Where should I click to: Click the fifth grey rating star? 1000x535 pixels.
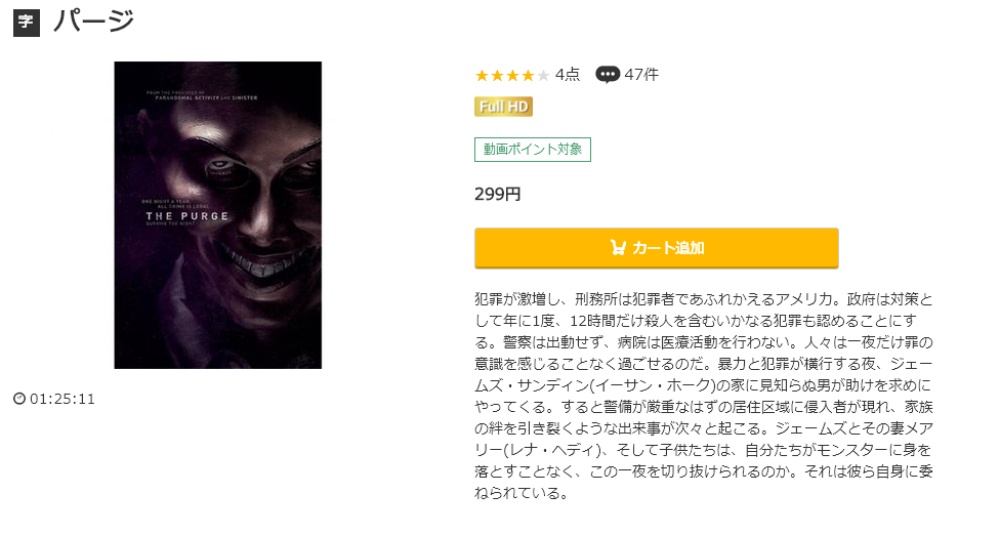543,76
